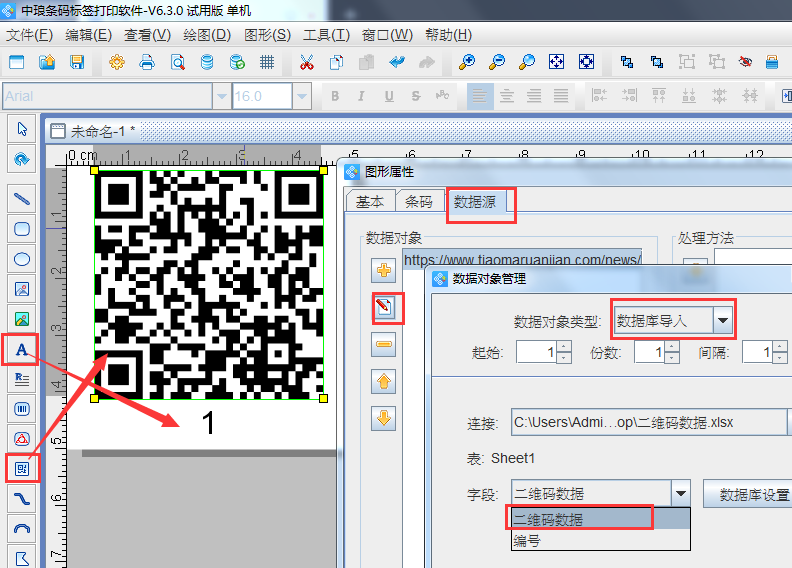Move data object up with arrow icon
The image size is (792, 568).
pyautogui.click(x=383, y=381)
